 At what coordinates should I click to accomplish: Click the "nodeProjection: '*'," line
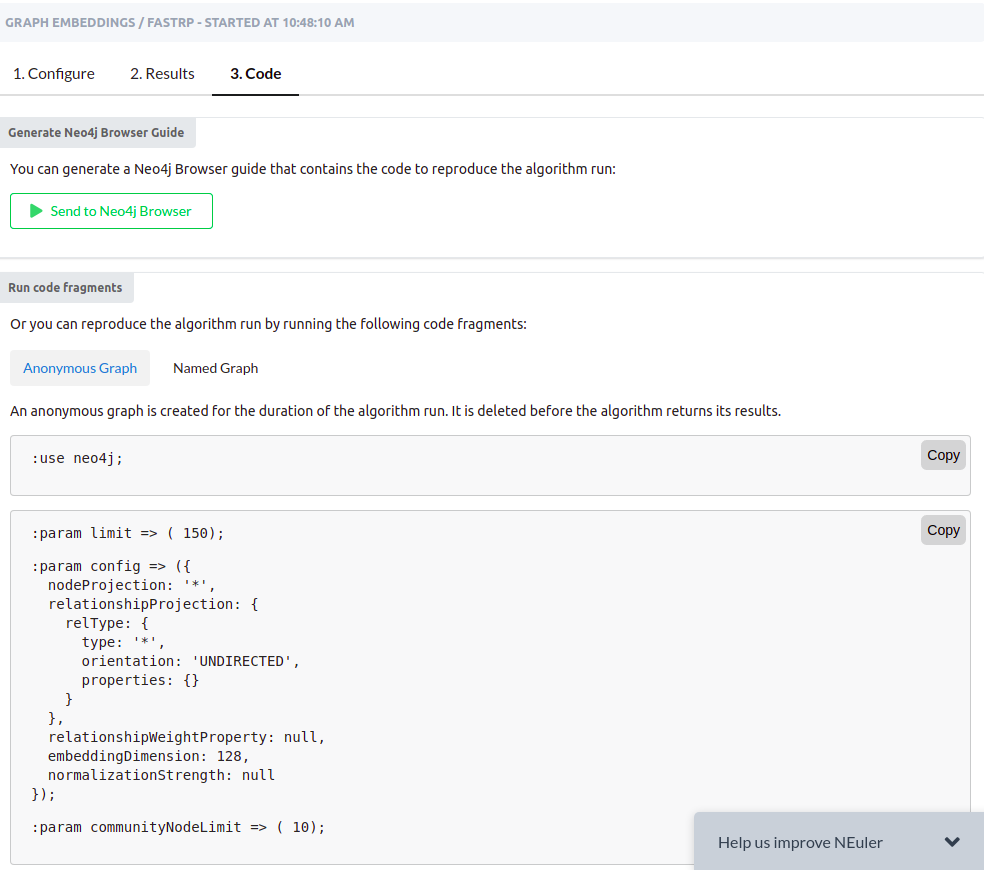132,585
